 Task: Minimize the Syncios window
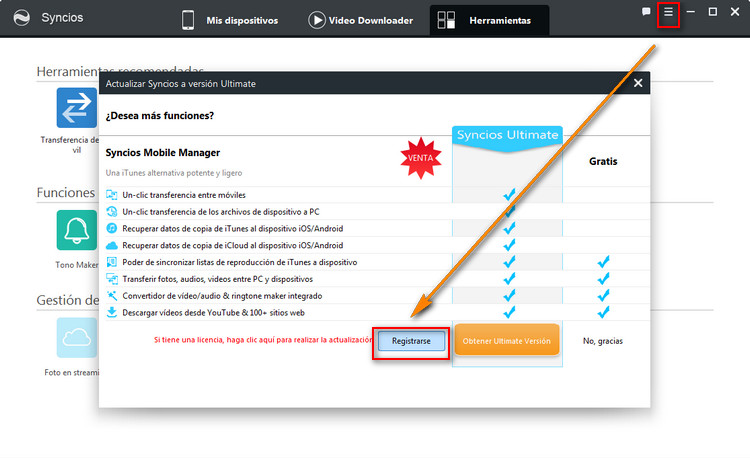[x=691, y=11]
